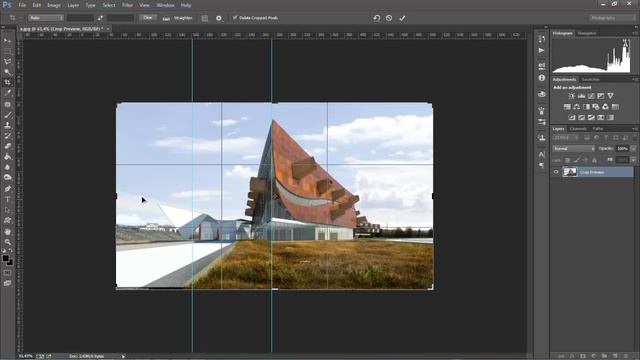The image size is (640, 360).
Task: Close the document tab
Action: pyautogui.click(x=108, y=29)
